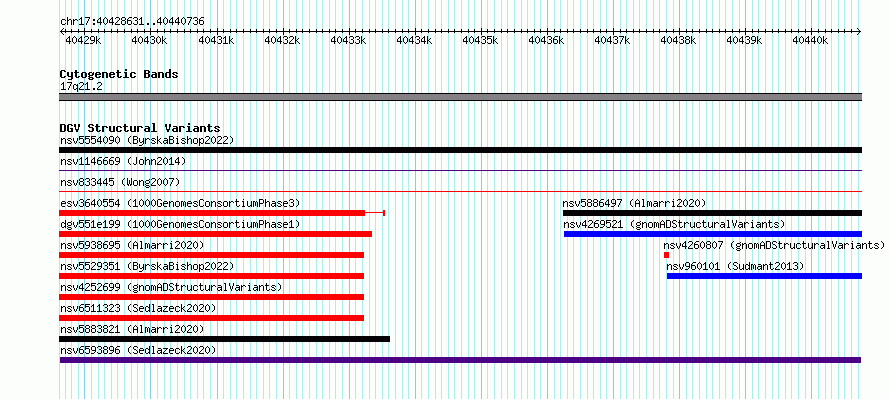
Task: Click the nsv6511323 (Sedlazeck2020) label
Action: (x=138, y=308)
